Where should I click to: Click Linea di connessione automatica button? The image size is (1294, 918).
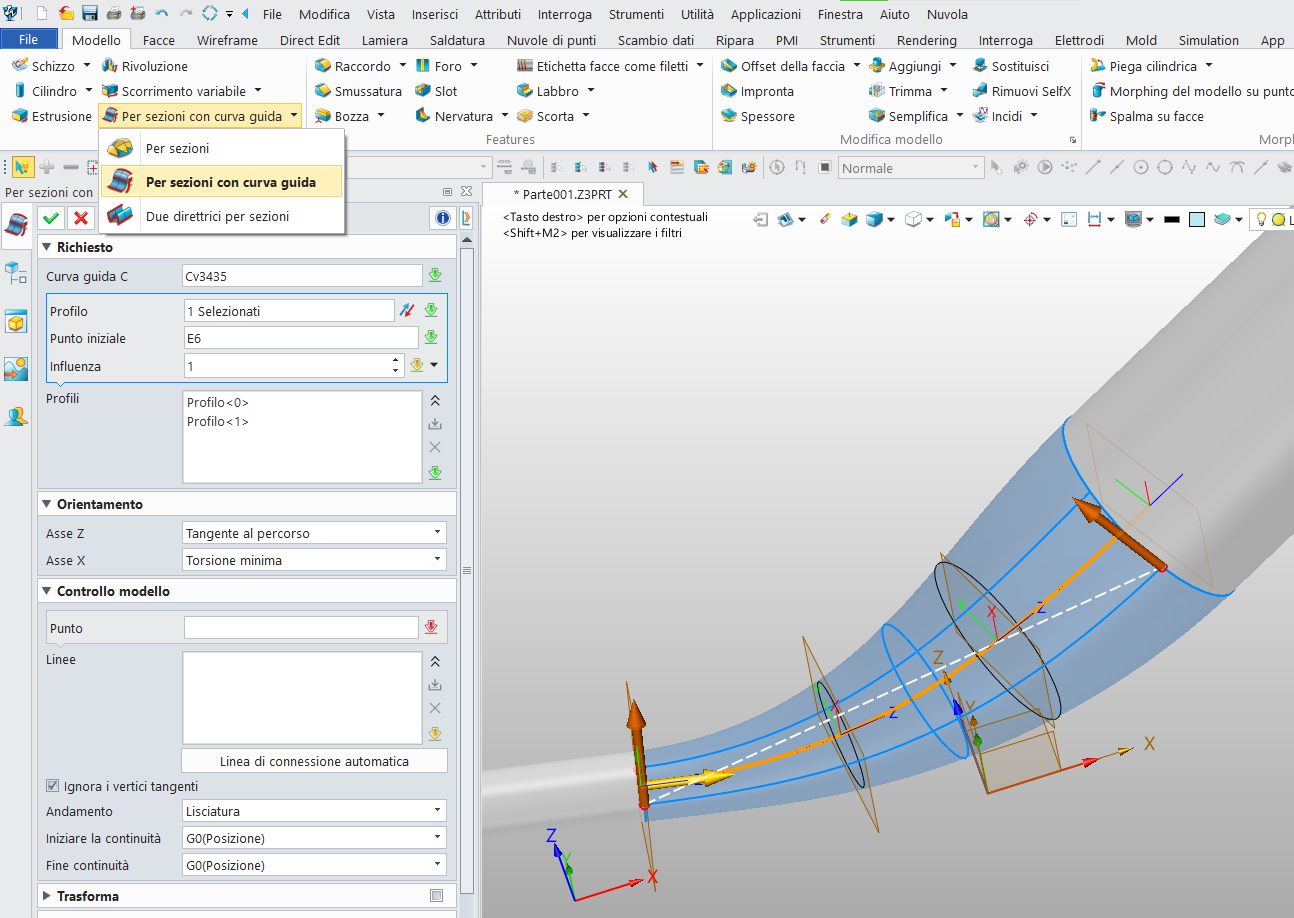(x=314, y=761)
